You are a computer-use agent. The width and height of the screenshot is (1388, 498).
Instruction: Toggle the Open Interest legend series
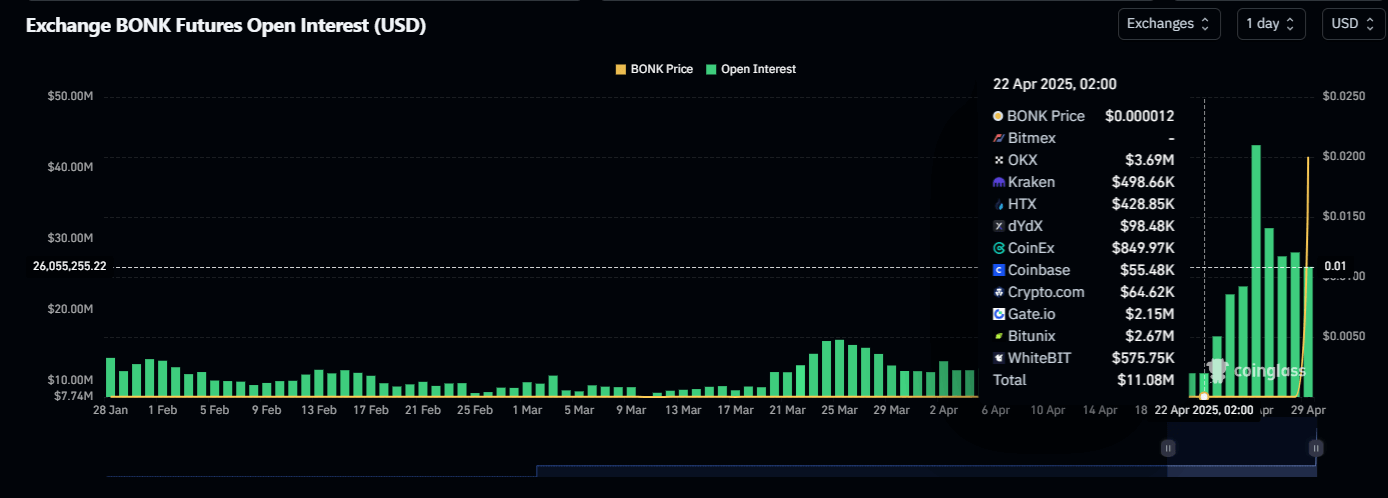751,69
